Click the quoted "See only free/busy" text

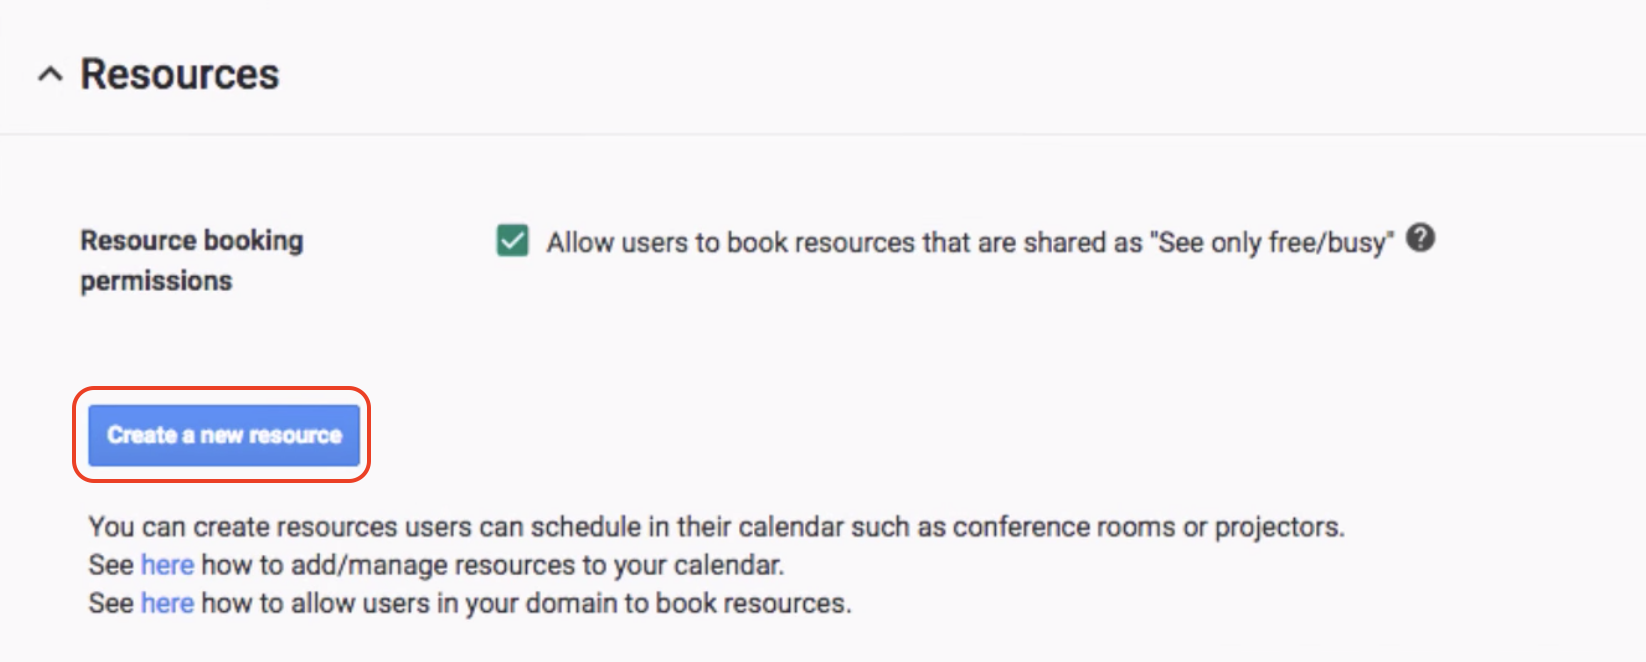pos(1271,242)
